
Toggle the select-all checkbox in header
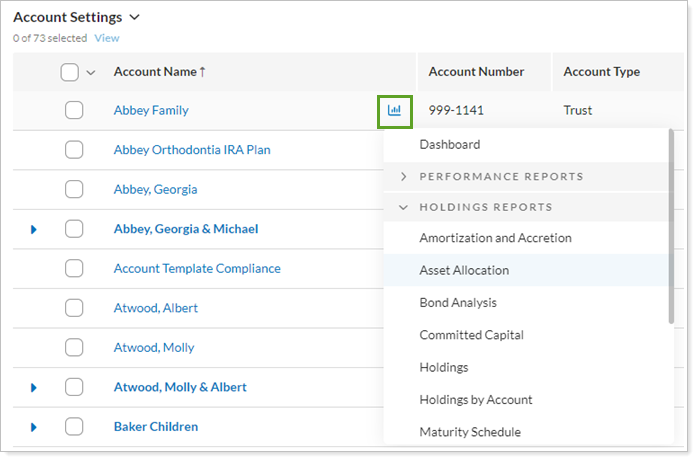point(69,72)
